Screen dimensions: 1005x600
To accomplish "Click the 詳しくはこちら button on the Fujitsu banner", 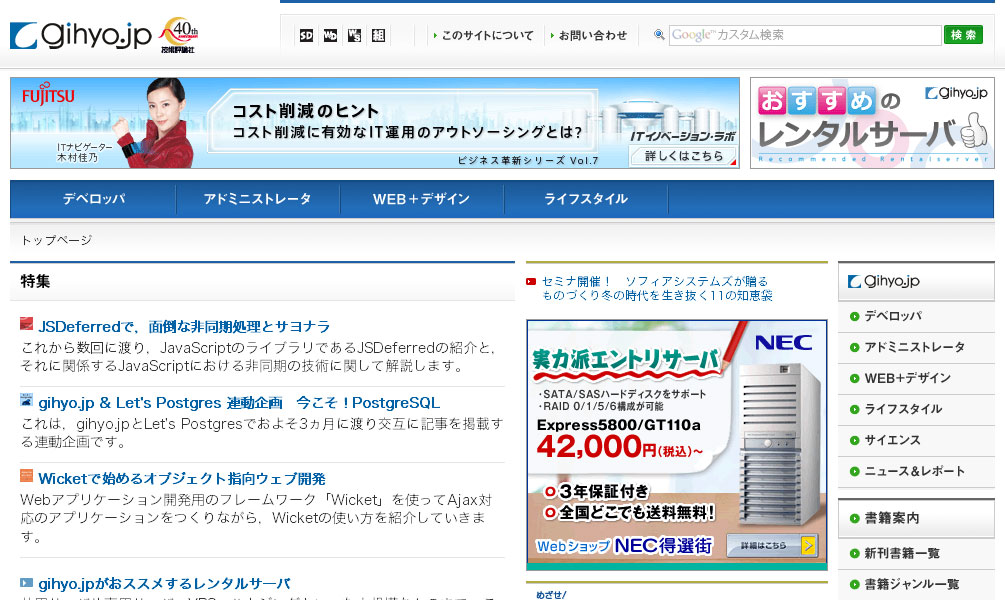I will [683, 156].
